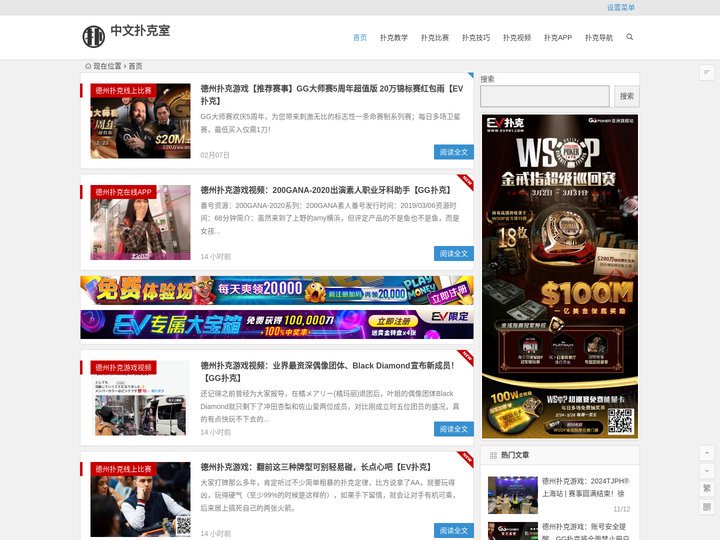The width and height of the screenshot is (720, 540).
Task: Switch to traditional Chinese with 繁 icon
Action: coord(707,489)
